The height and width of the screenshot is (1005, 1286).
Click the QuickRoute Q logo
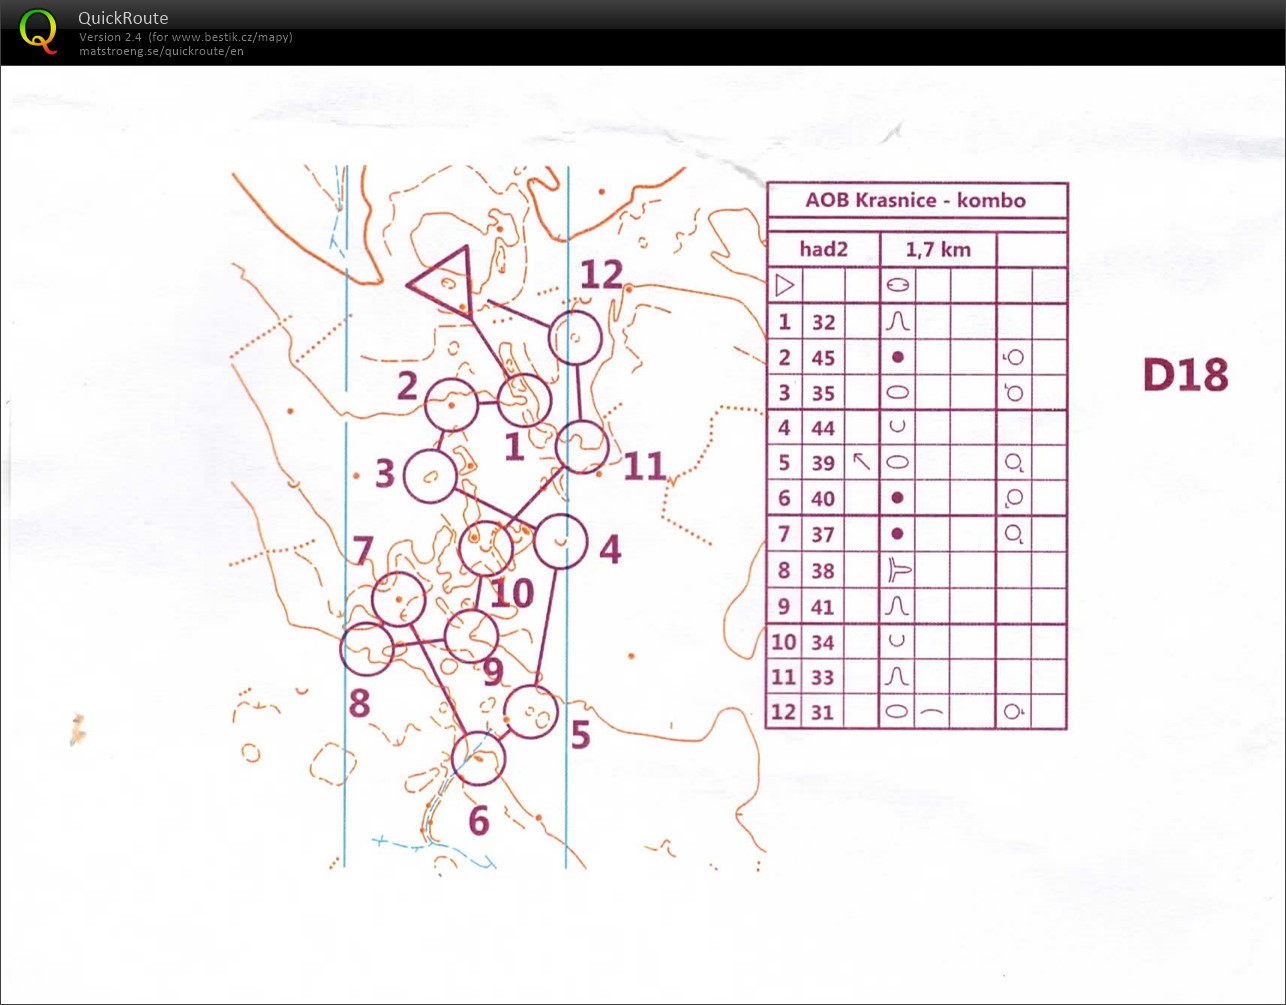pyautogui.click(x=38, y=30)
